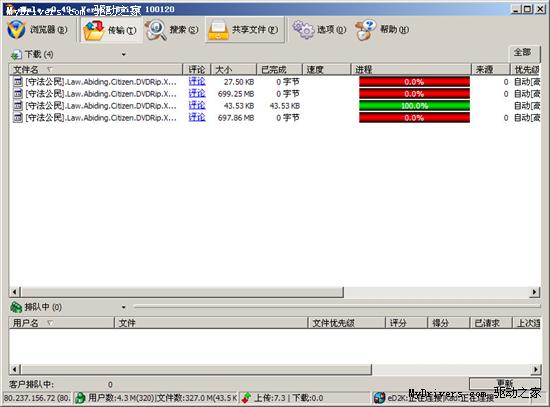Expand the Queued (排队中 0) dropdown arrow

click(123, 307)
